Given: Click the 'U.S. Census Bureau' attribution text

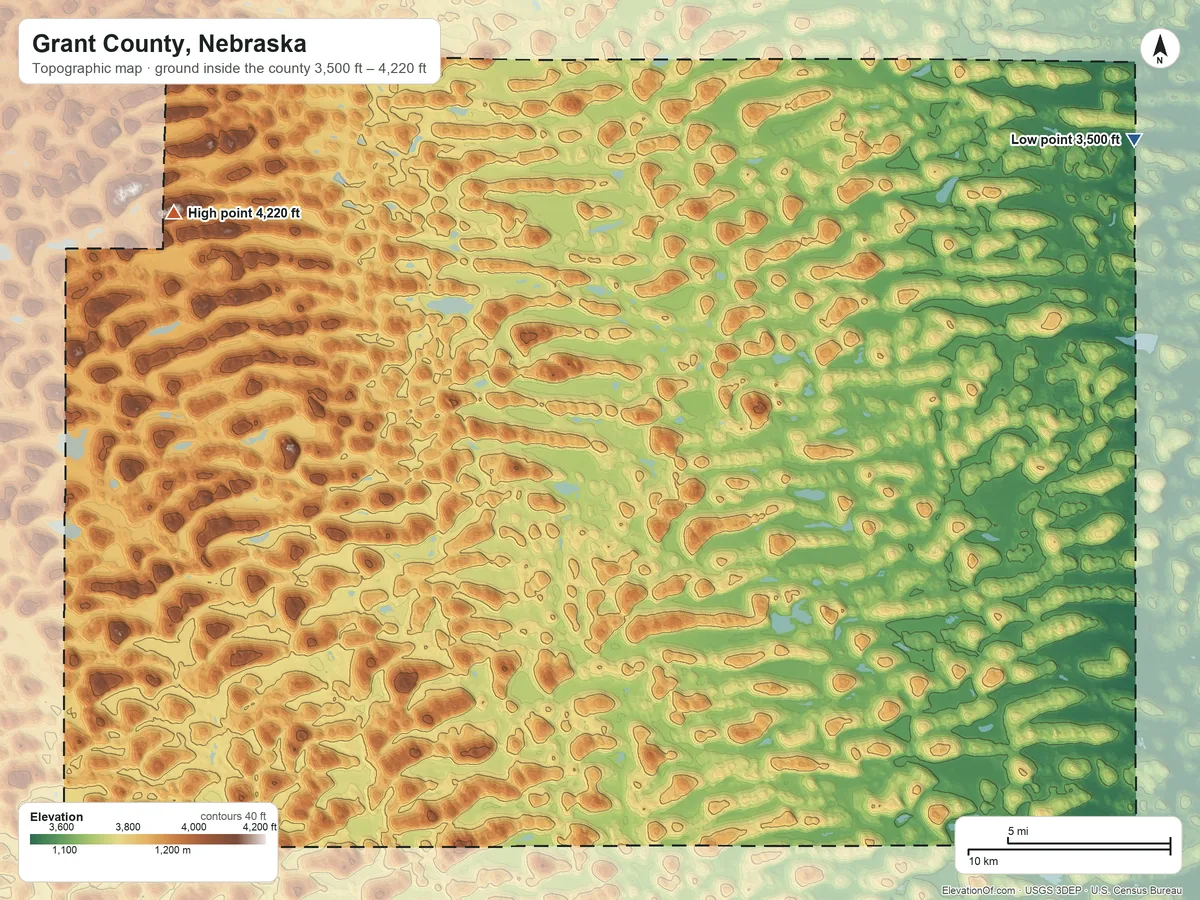Looking at the screenshot, I should 1136,891.
